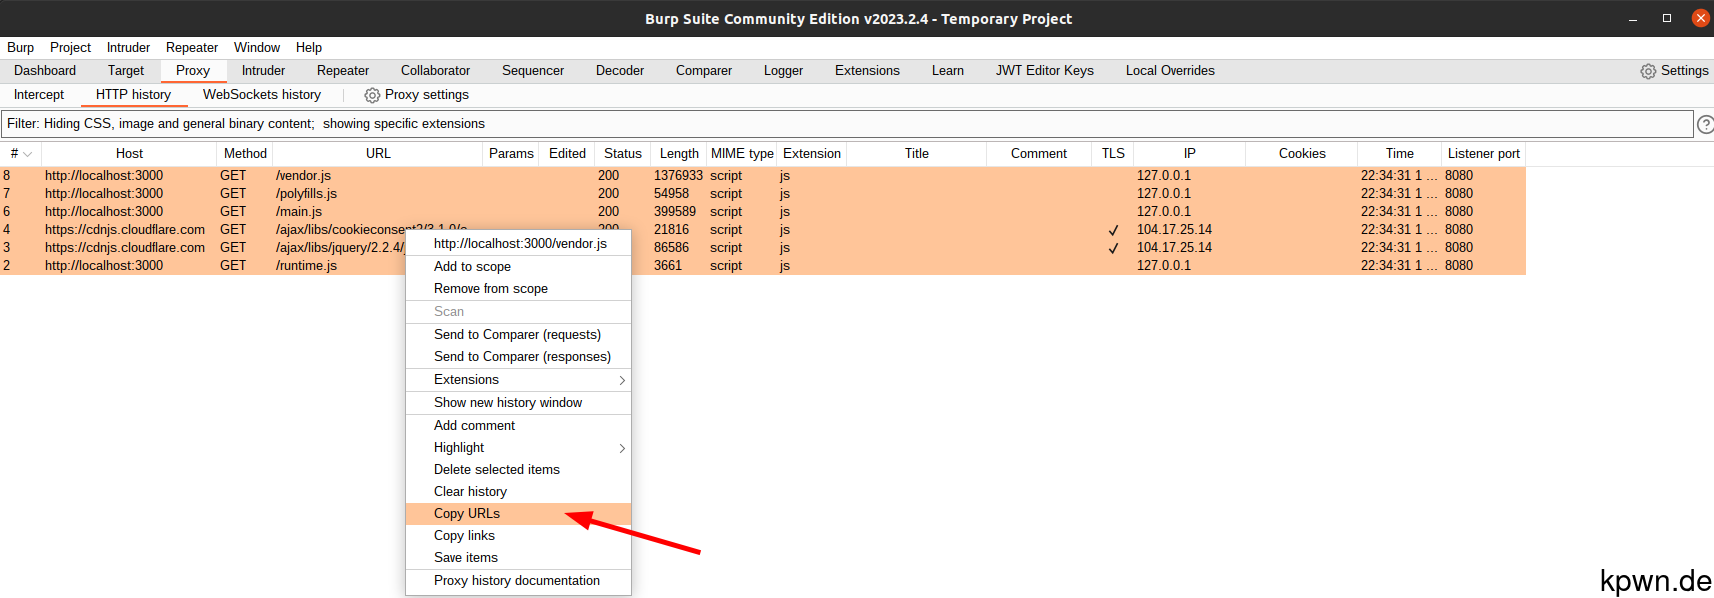The image size is (1714, 598).
Task: Open the Logger tab
Action: tap(783, 71)
